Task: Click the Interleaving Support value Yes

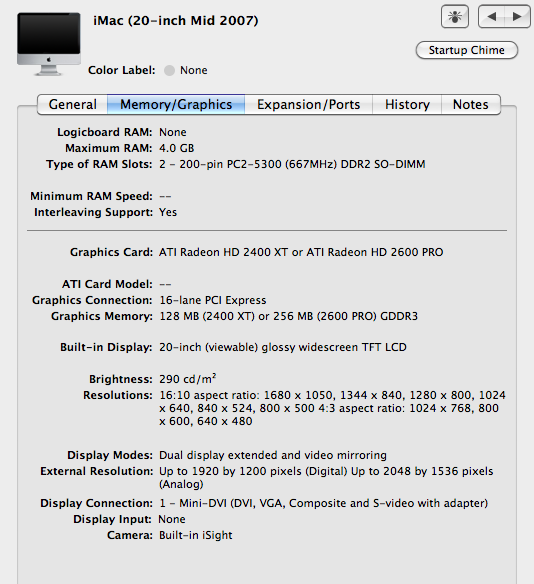Action: [x=168, y=212]
